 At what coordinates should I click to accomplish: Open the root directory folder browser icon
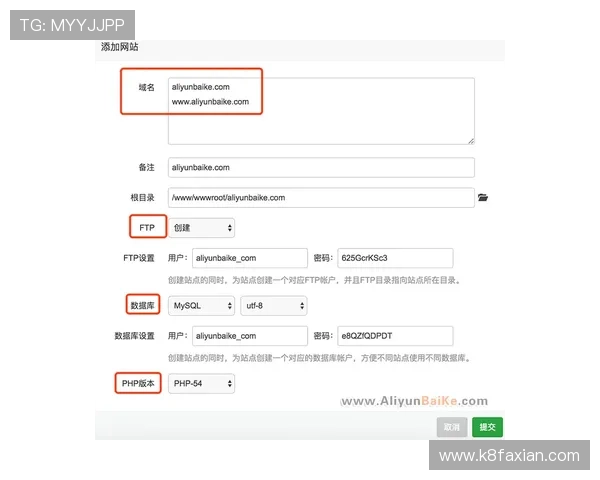tap(483, 198)
